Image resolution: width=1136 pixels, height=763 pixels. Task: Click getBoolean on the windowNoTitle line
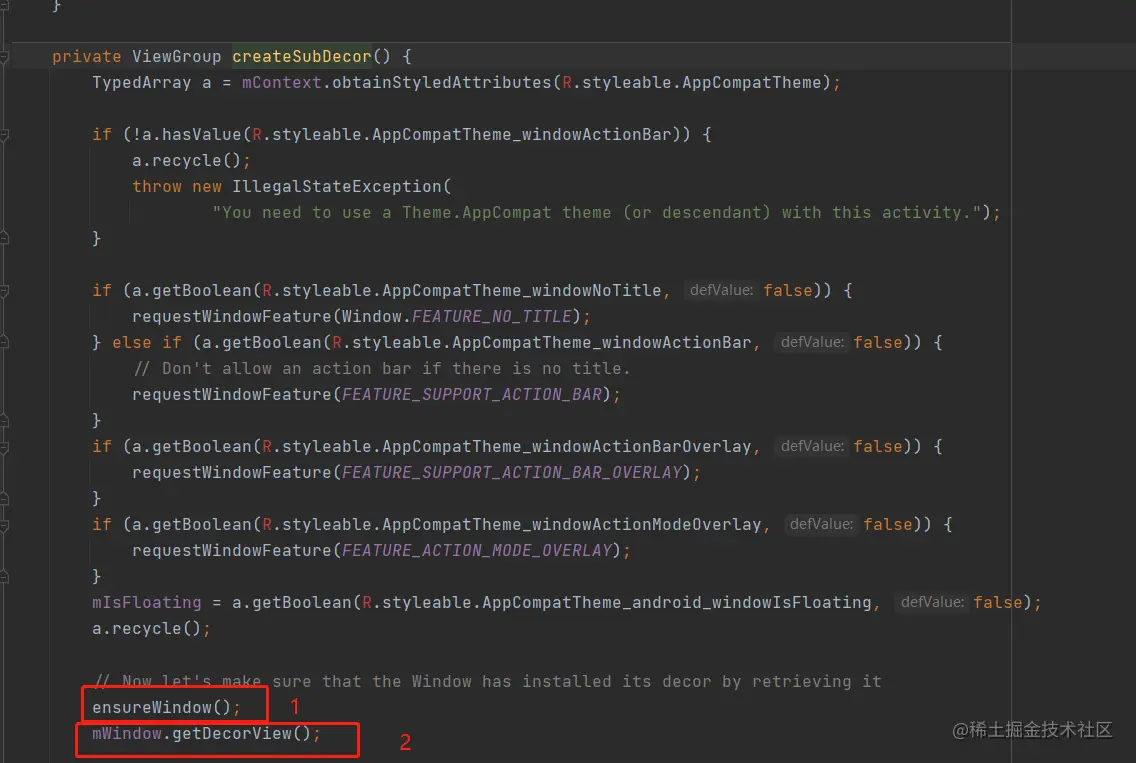pyautogui.click(x=201, y=291)
